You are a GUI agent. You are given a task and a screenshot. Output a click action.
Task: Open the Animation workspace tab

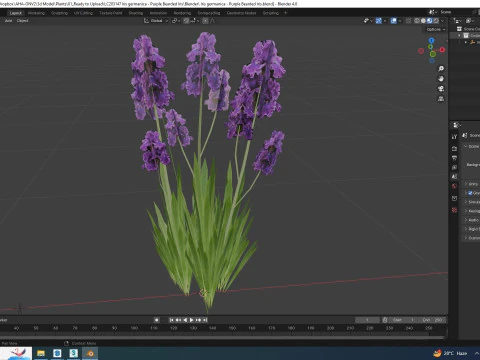[x=158, y=13]
